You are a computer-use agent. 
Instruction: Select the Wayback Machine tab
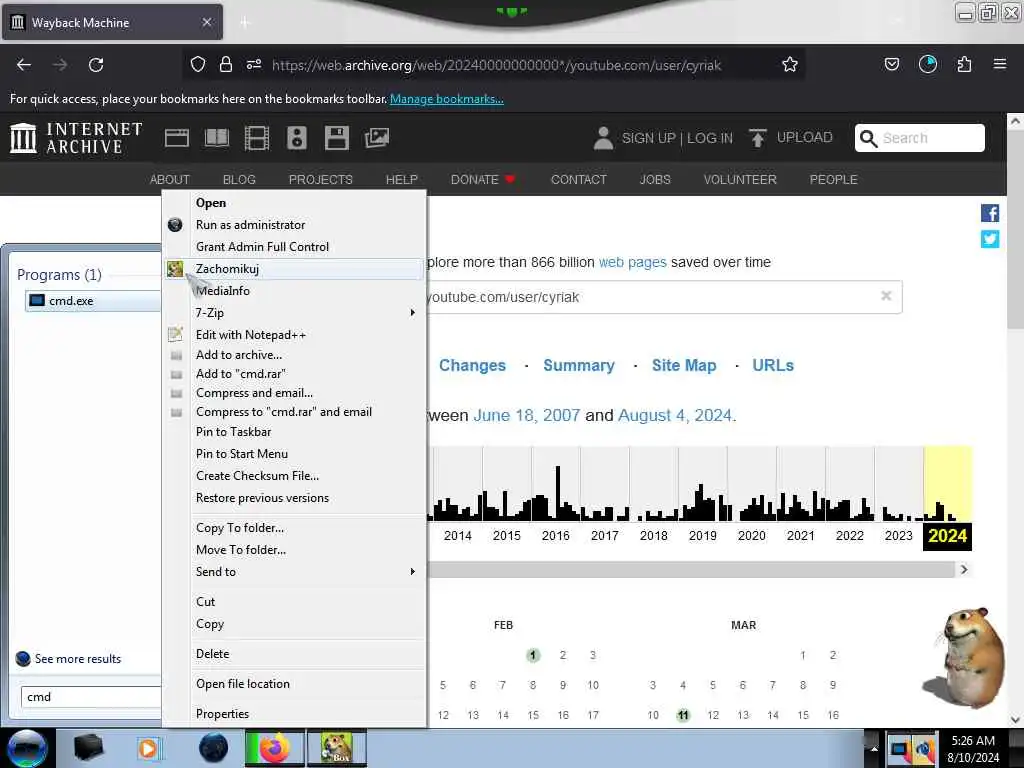pos(112,22)
